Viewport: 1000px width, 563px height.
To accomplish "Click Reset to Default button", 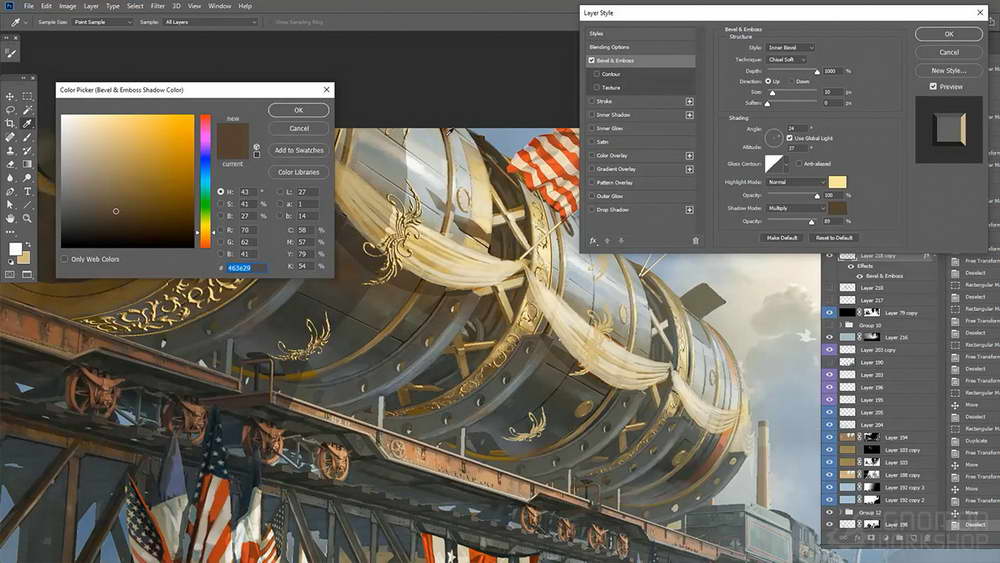I will tap(834, 237).
